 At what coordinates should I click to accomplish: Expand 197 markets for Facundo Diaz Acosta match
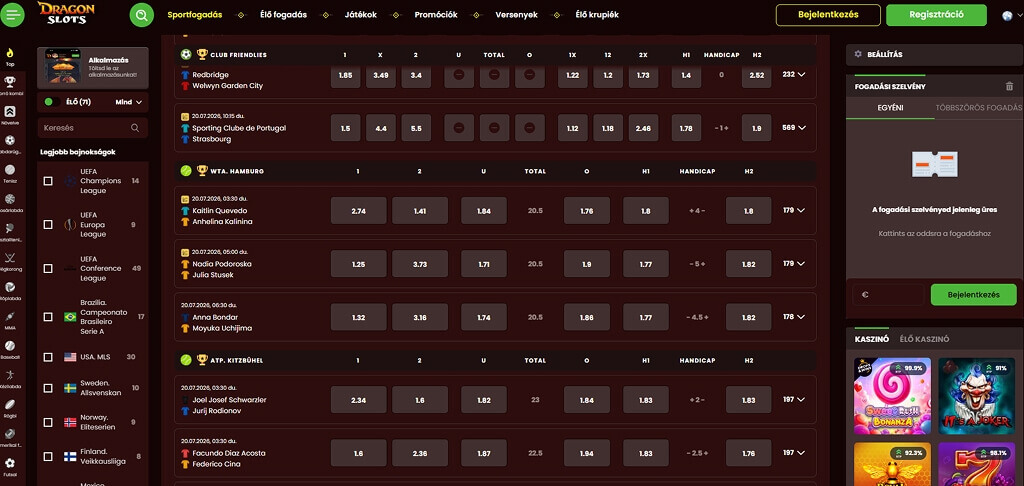coord(793,453)
